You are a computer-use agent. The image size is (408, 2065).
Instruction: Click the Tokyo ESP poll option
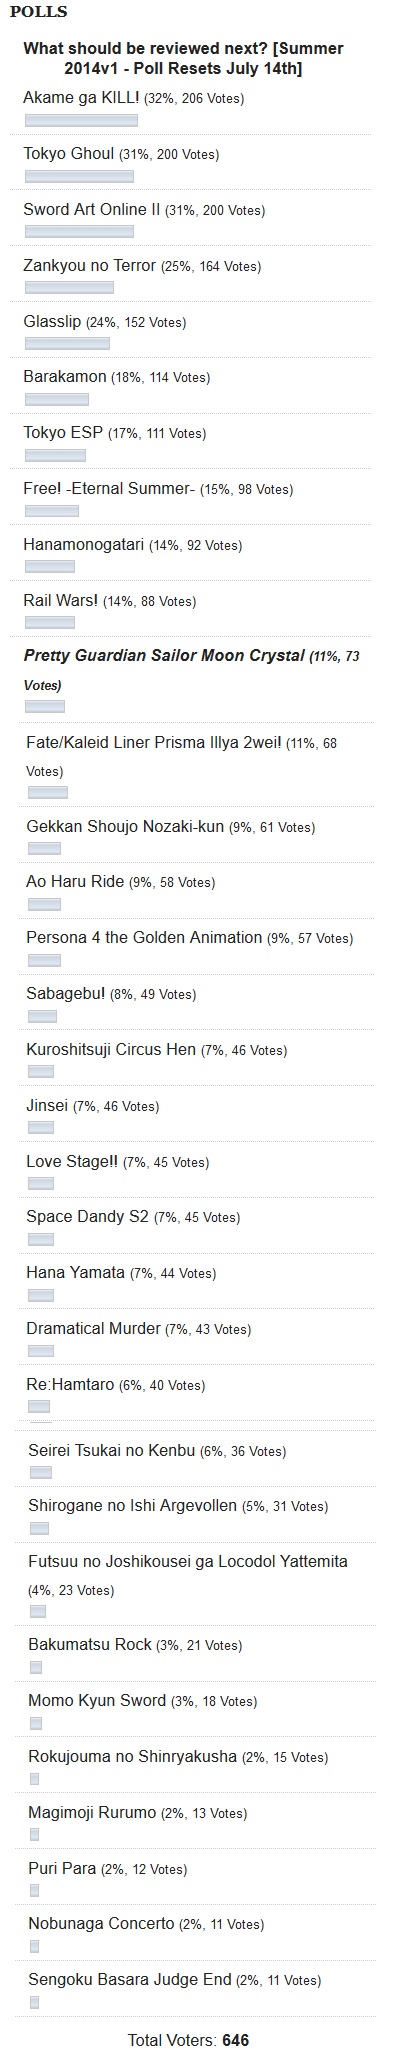click(114, 433)
